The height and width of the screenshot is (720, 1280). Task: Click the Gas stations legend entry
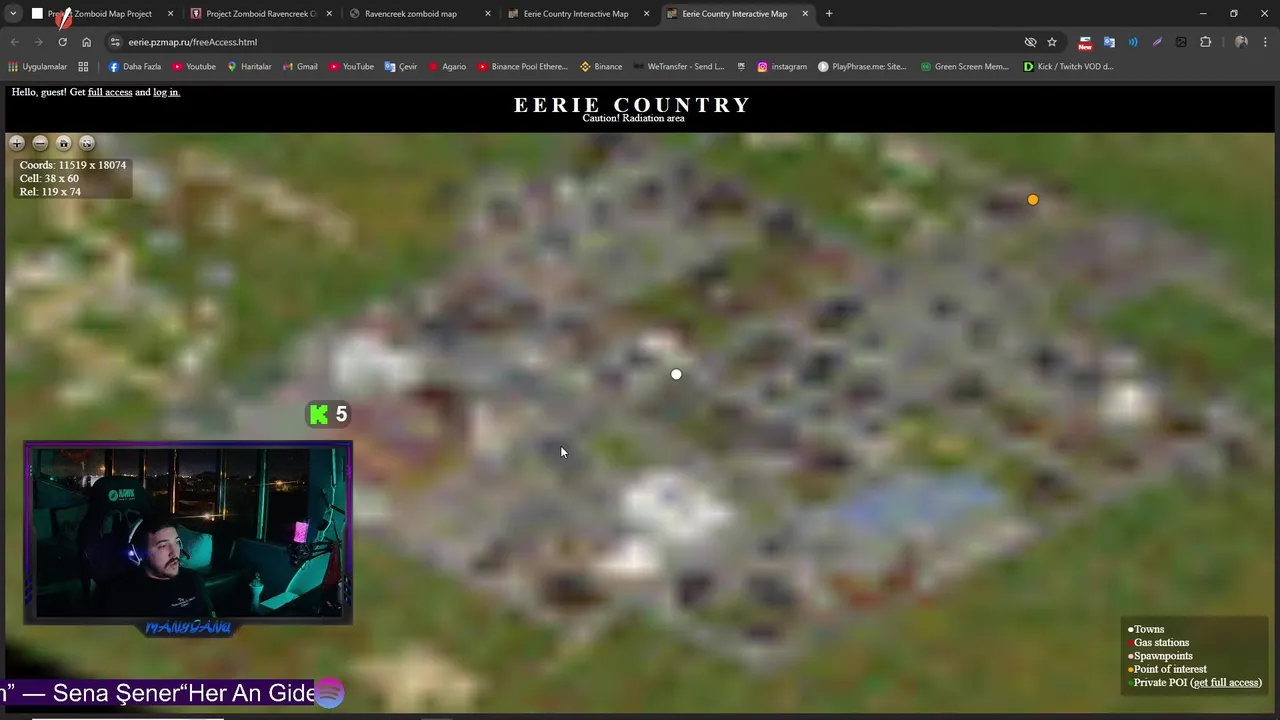pos(1158,643)
